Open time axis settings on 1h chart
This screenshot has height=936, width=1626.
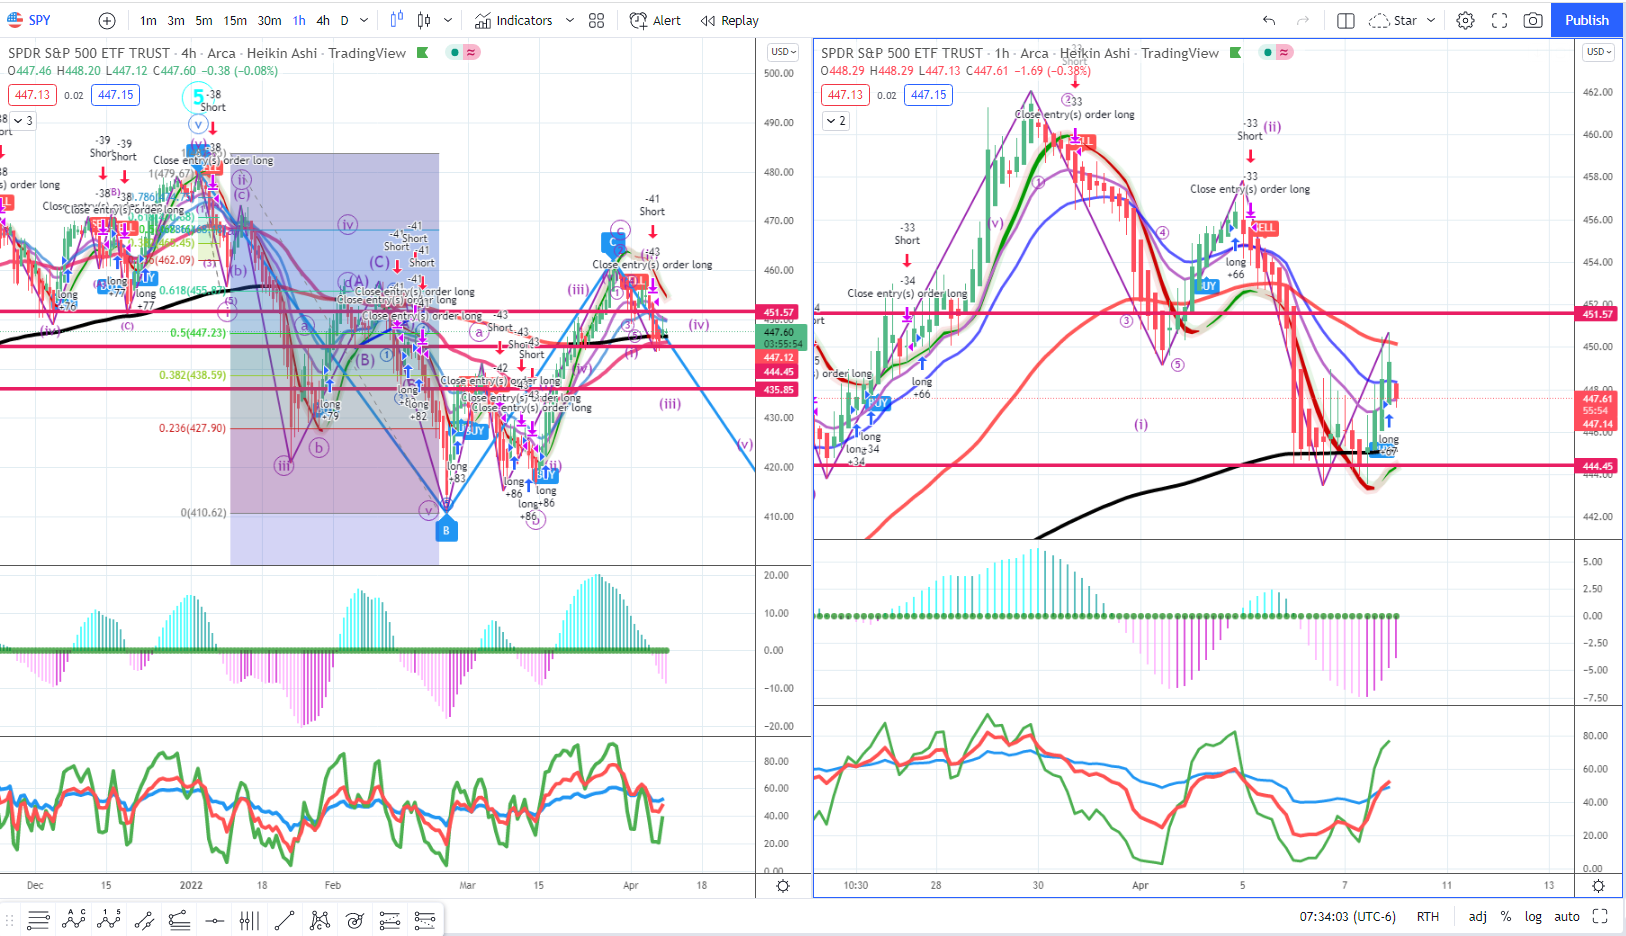click(1598, 886)
